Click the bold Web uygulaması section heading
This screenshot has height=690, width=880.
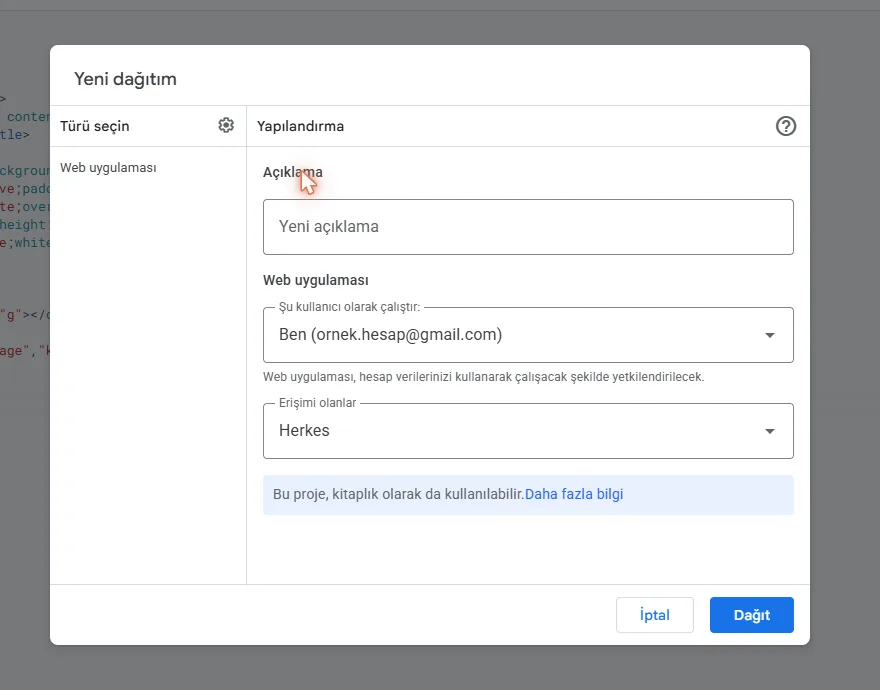(x=316, y=280)
